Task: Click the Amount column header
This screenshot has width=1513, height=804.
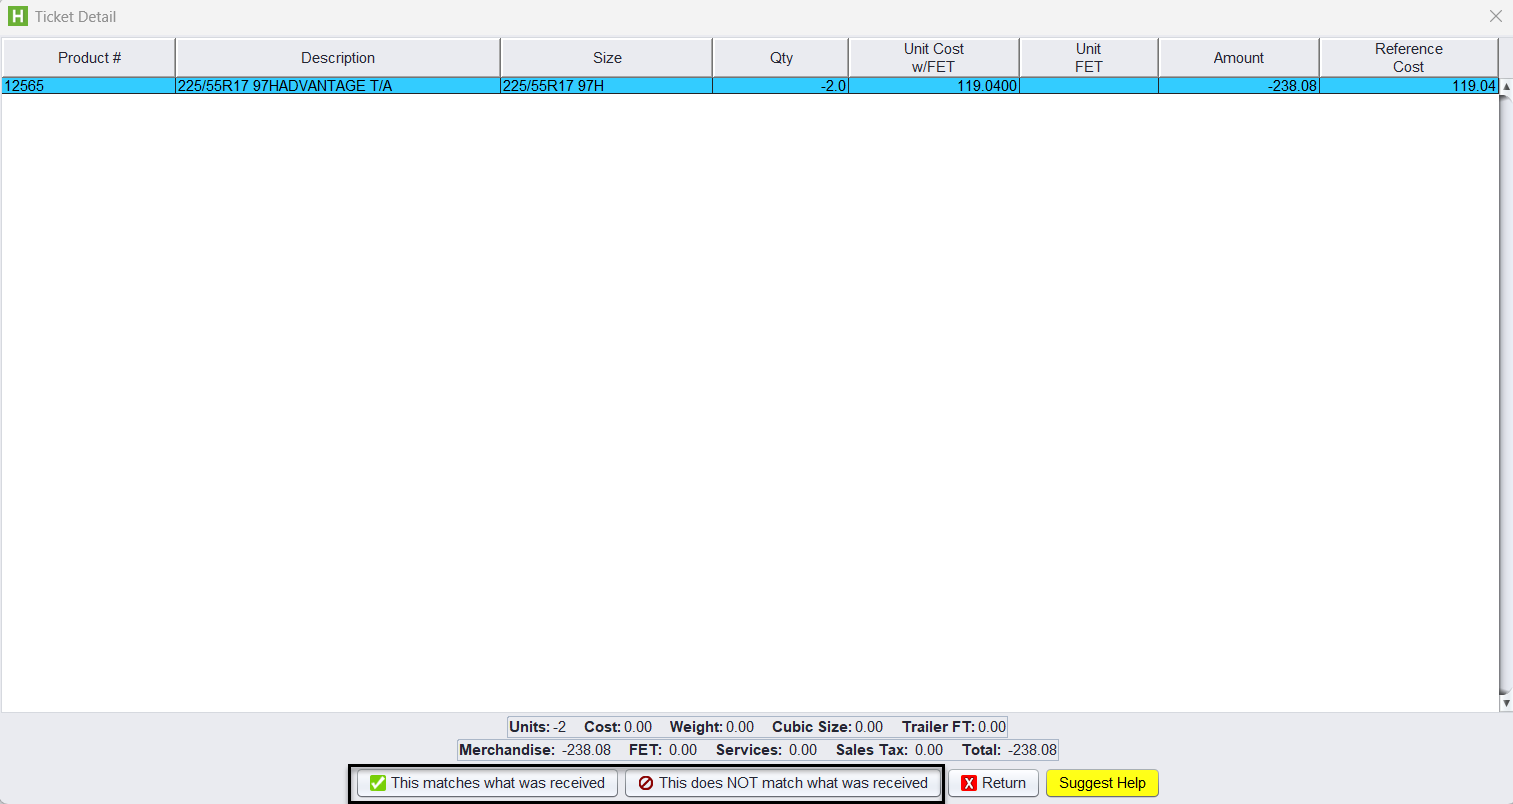Action: (1238, 58)
